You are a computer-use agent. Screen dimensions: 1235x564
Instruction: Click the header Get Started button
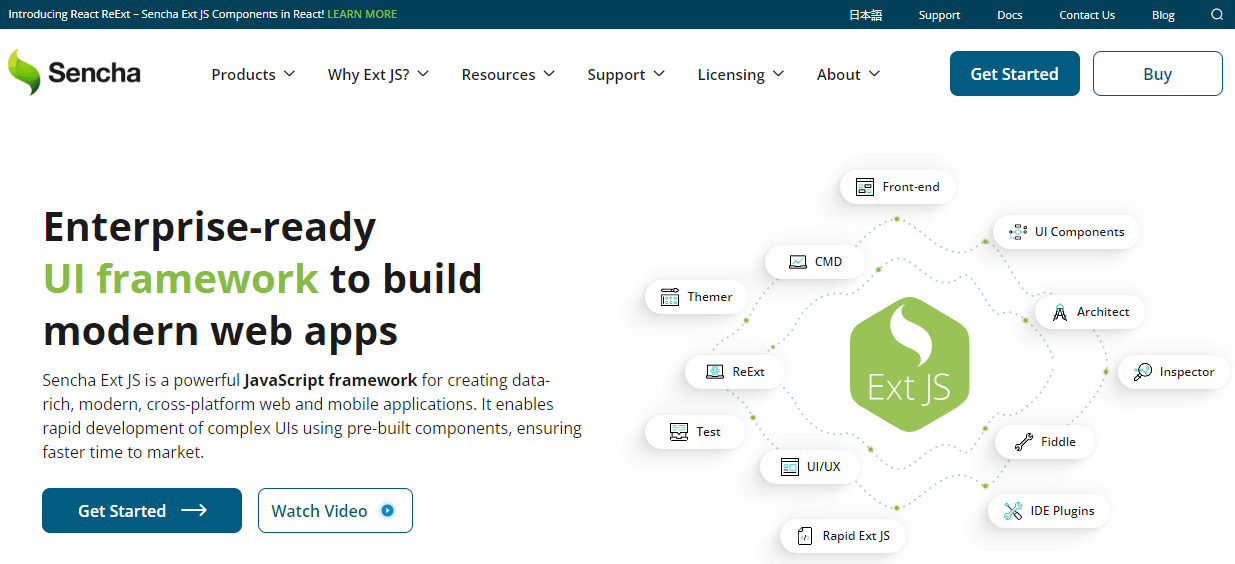point(1014,74)
